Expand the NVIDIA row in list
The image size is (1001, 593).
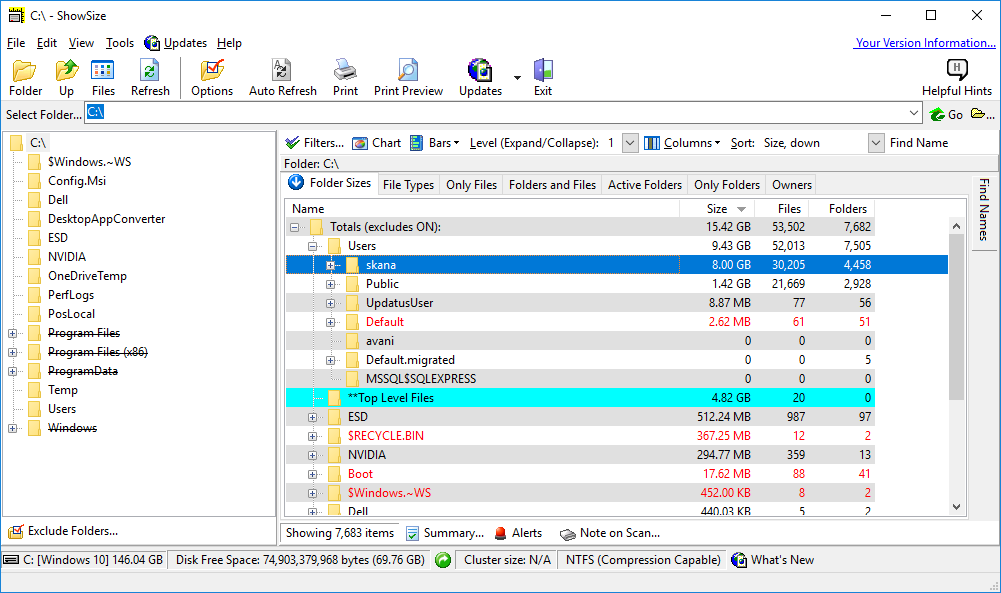(312, 455)
